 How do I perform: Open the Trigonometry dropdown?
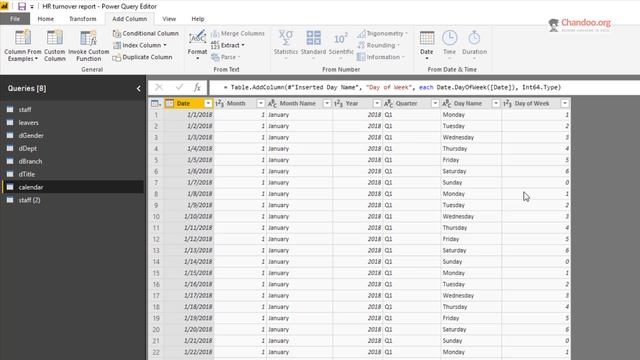pos(382,33)
